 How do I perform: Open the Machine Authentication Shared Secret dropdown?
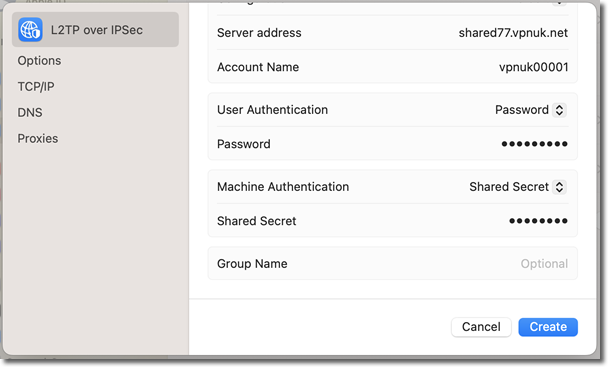click(518, 187)
